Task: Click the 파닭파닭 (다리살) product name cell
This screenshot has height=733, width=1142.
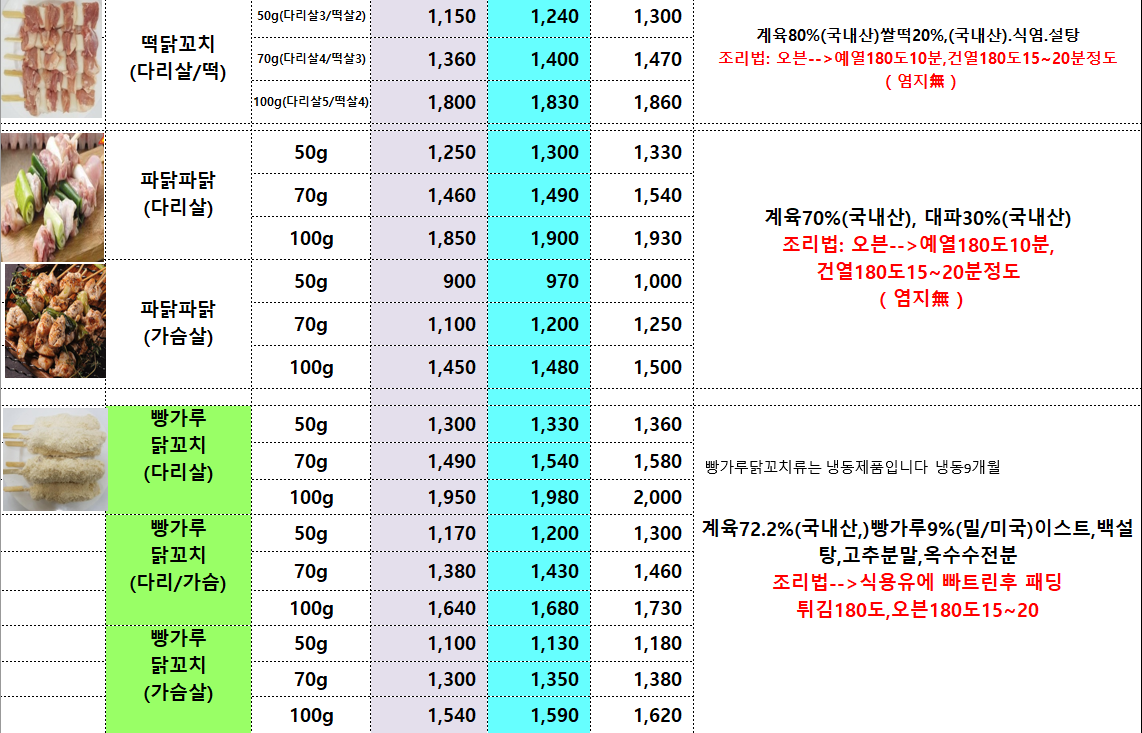Action: pos(178,195)
